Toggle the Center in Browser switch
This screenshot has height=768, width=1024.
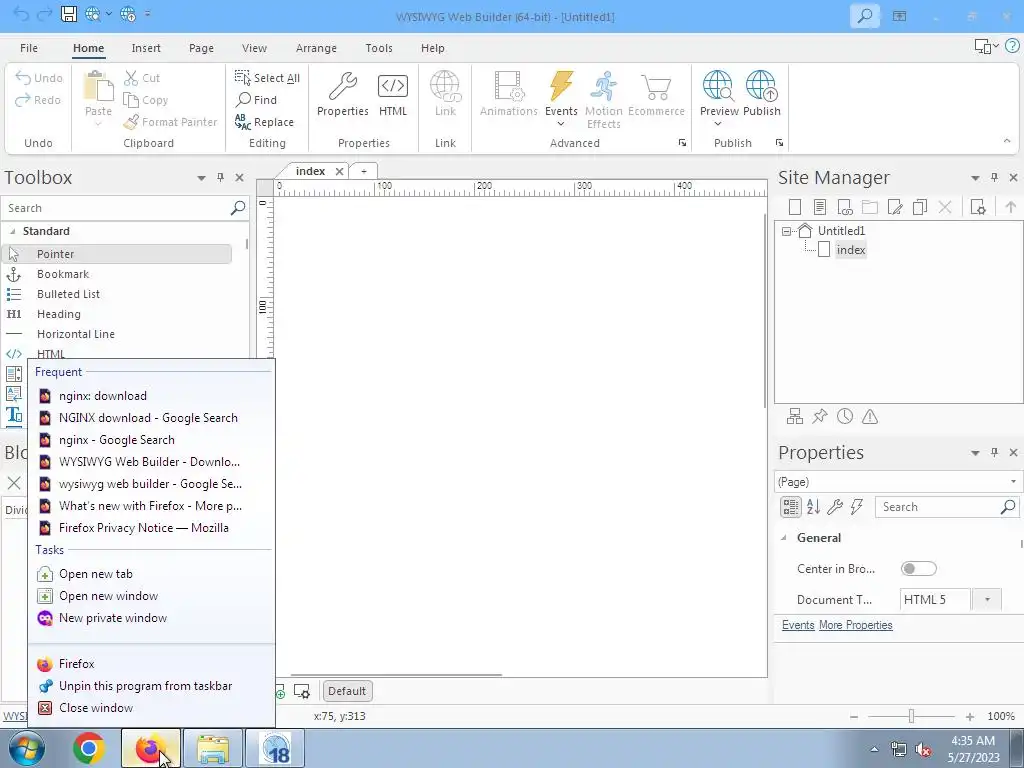tap(918, 569)
